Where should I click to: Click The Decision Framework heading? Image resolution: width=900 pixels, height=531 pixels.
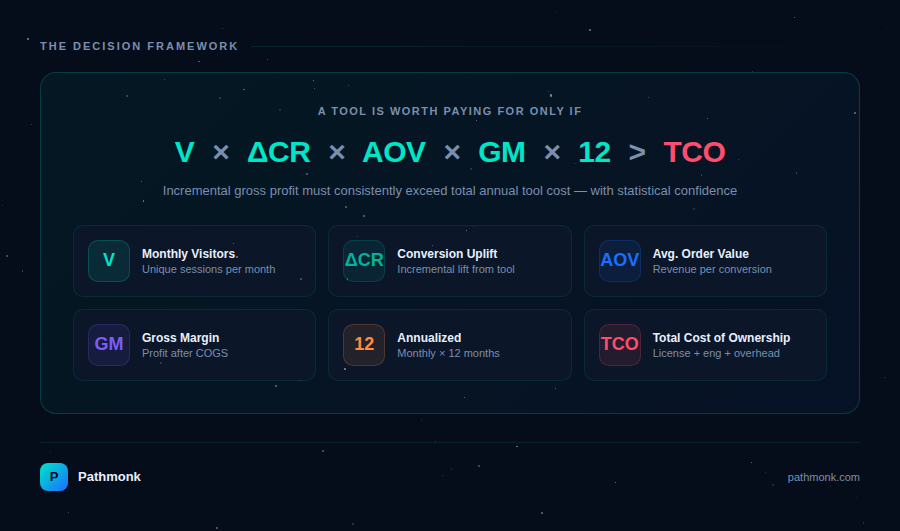139,46
